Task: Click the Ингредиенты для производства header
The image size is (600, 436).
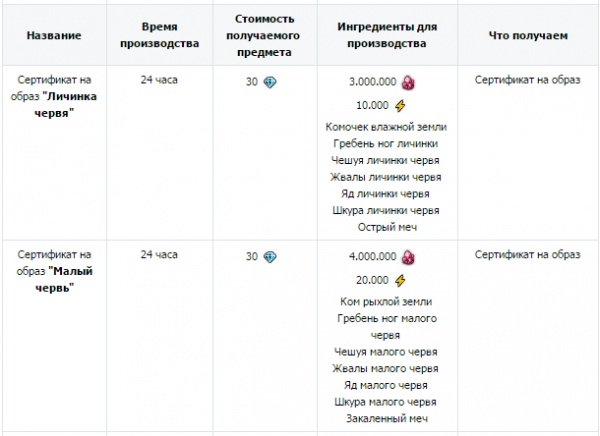Action: point(387,35)
